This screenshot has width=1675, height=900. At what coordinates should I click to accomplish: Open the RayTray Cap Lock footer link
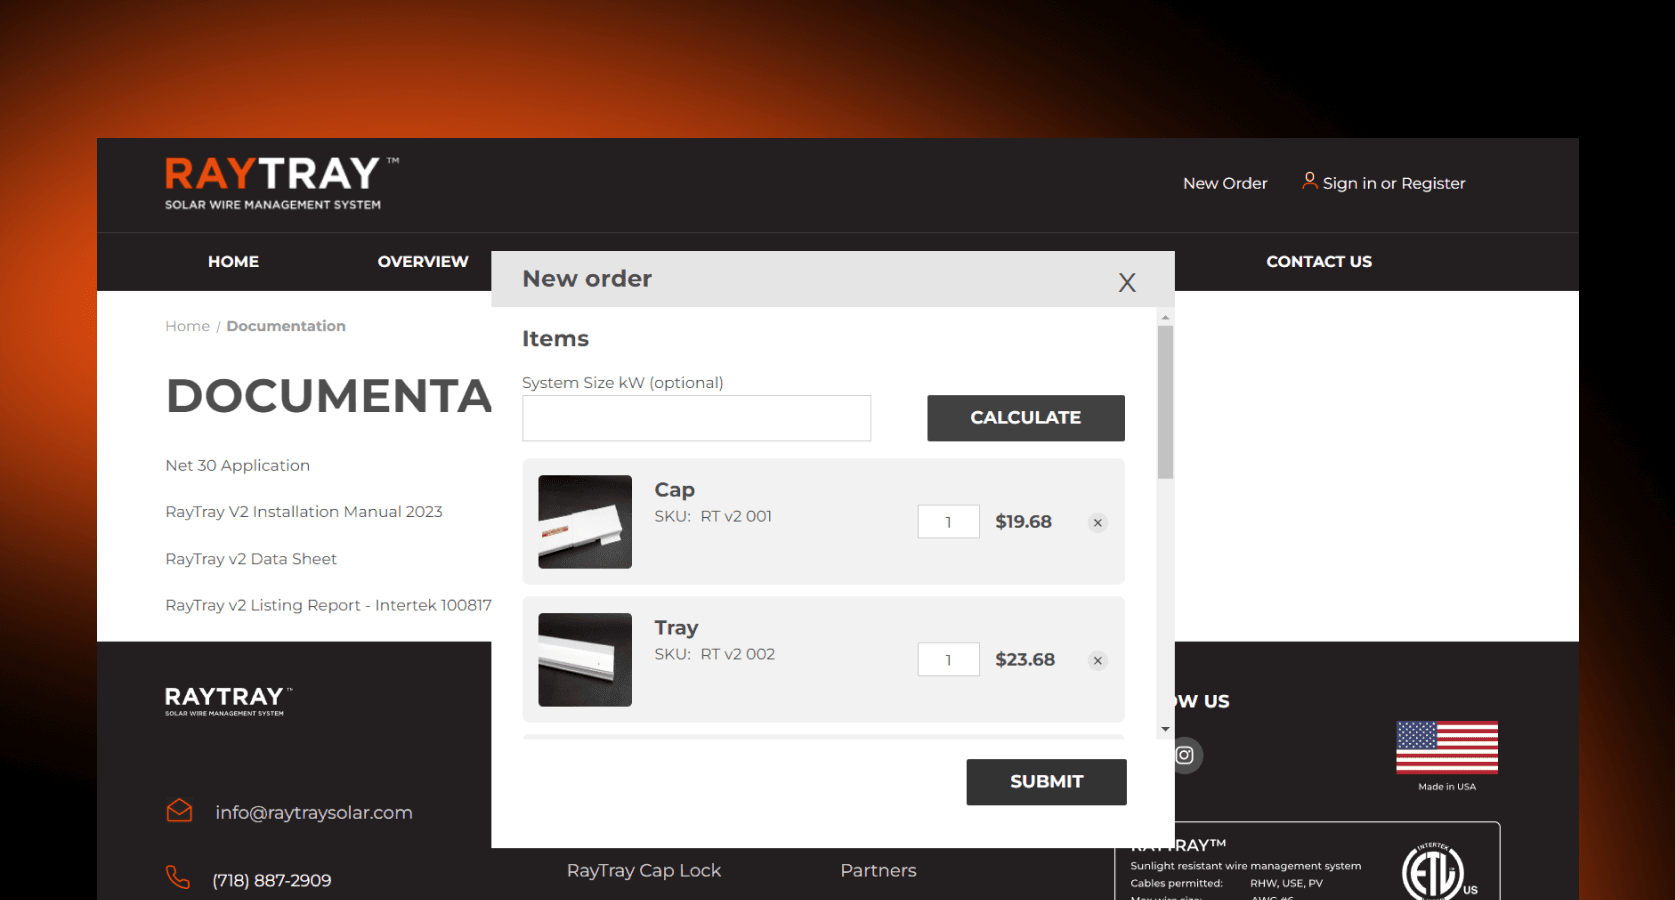tap(644, 871)
